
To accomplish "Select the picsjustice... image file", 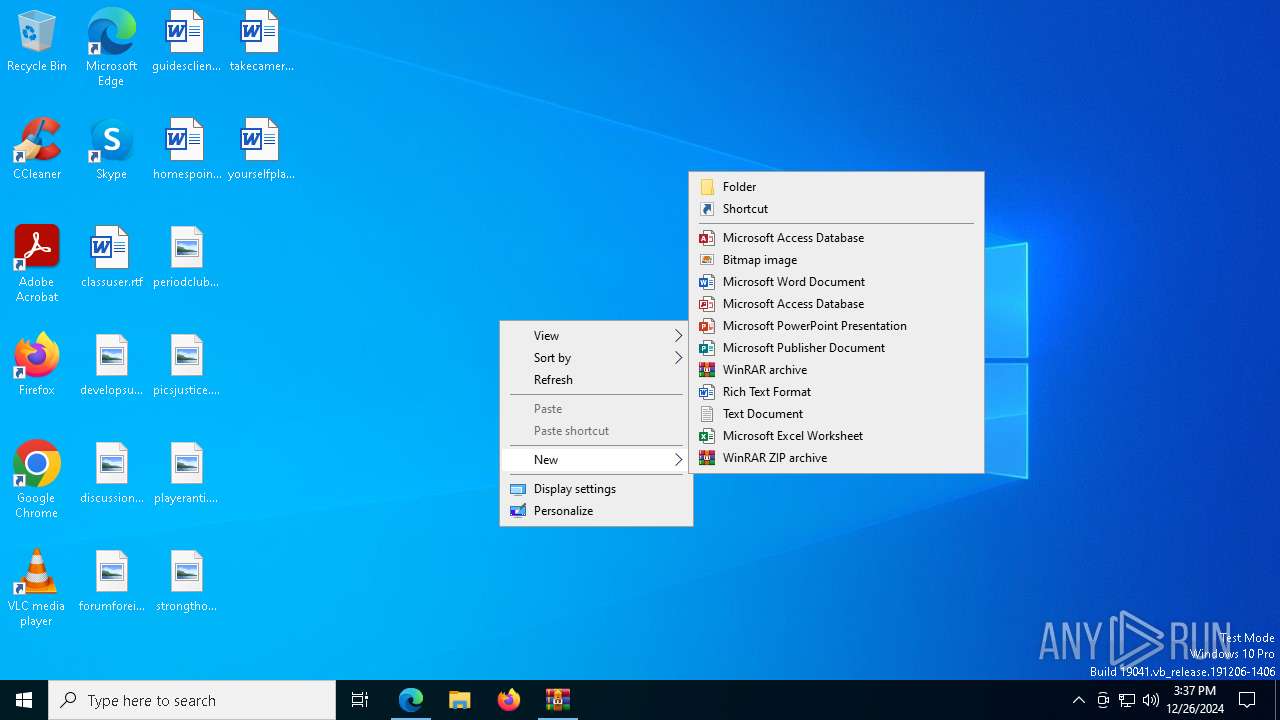I will [186, 366].
